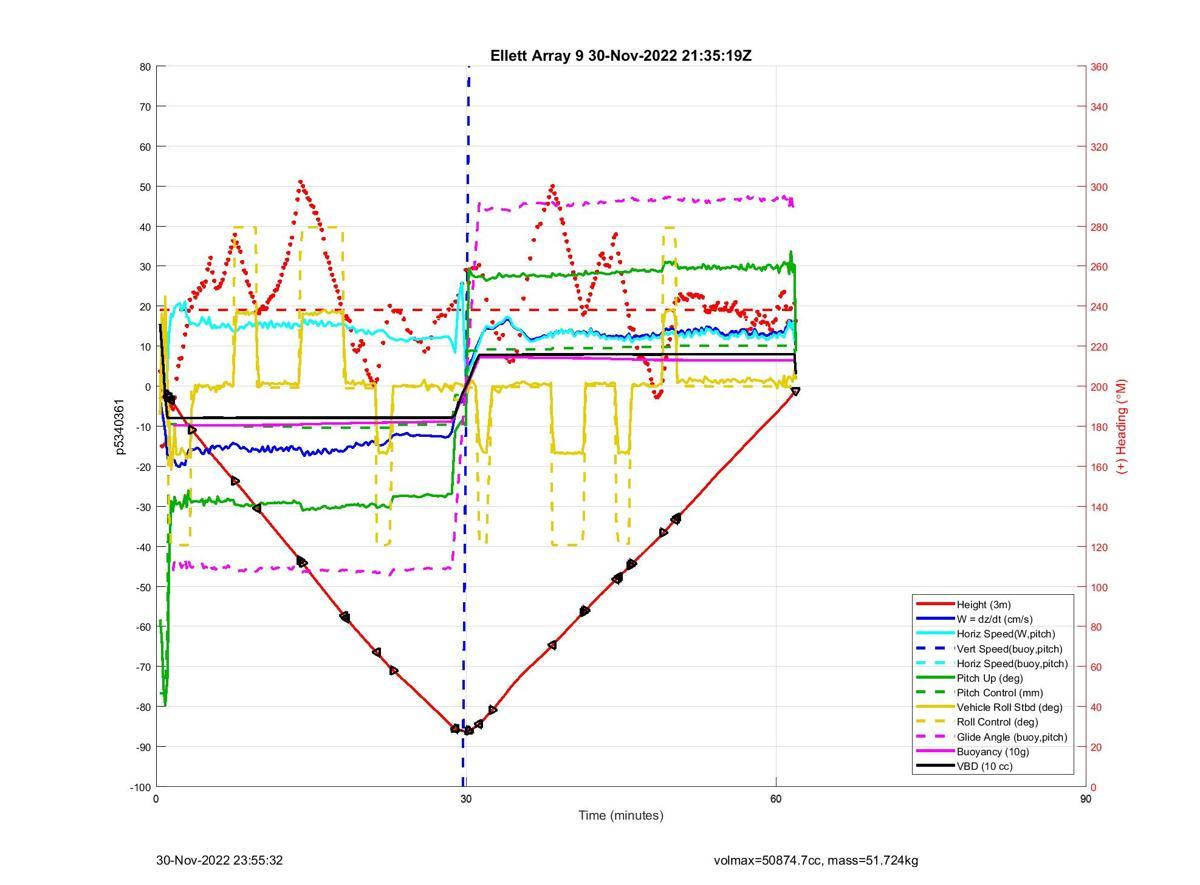Click the left axis tick label "10"

click(x=145, y=347)
